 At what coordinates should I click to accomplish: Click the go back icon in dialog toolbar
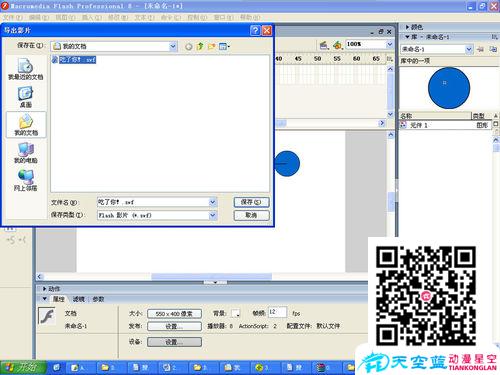tap(189, 46)
